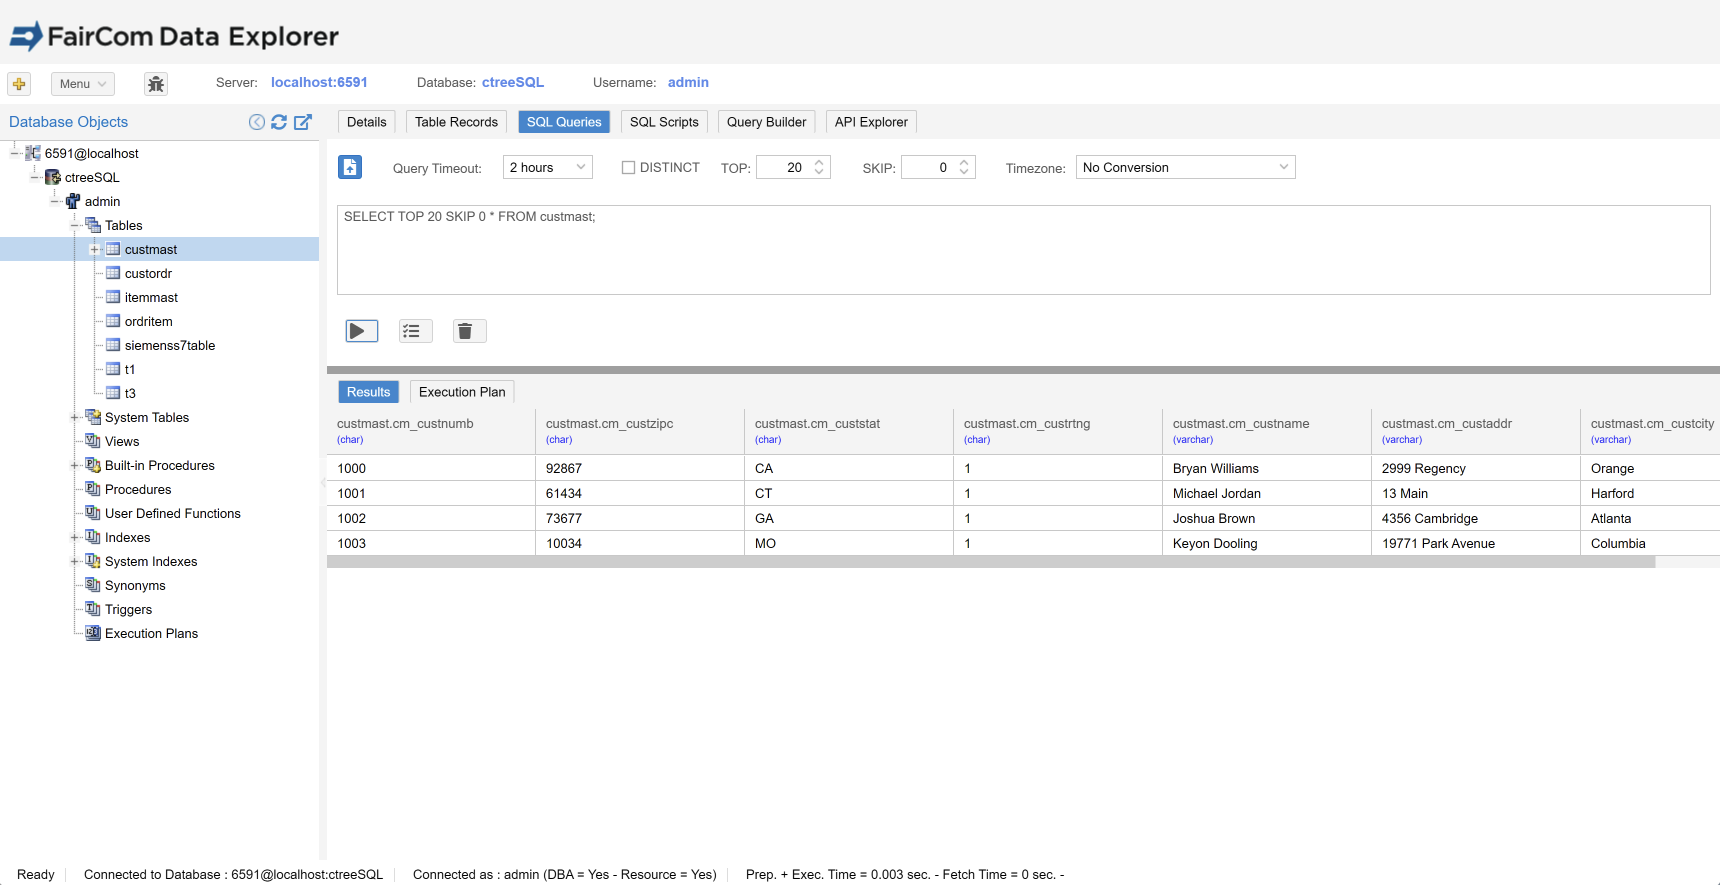1720x885 pixels.
Task: Open the Query Timeout 2 hours dropdown
Action: tap(548, 167)
